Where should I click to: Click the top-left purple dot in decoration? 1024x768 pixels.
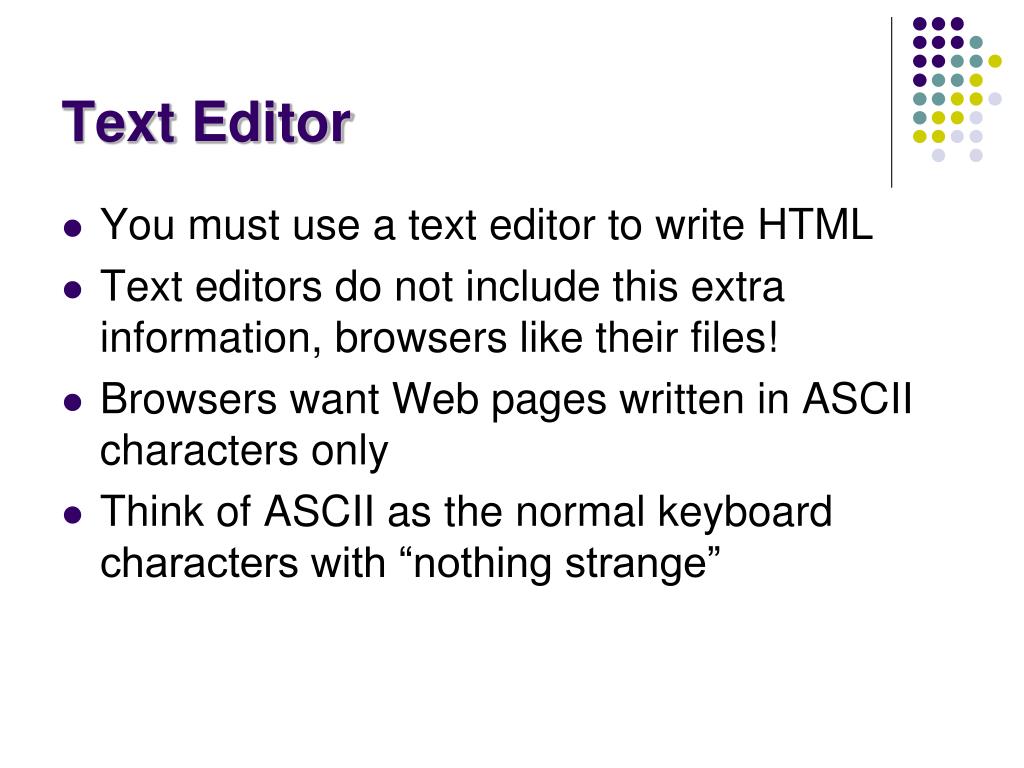[x=920, y=24]
